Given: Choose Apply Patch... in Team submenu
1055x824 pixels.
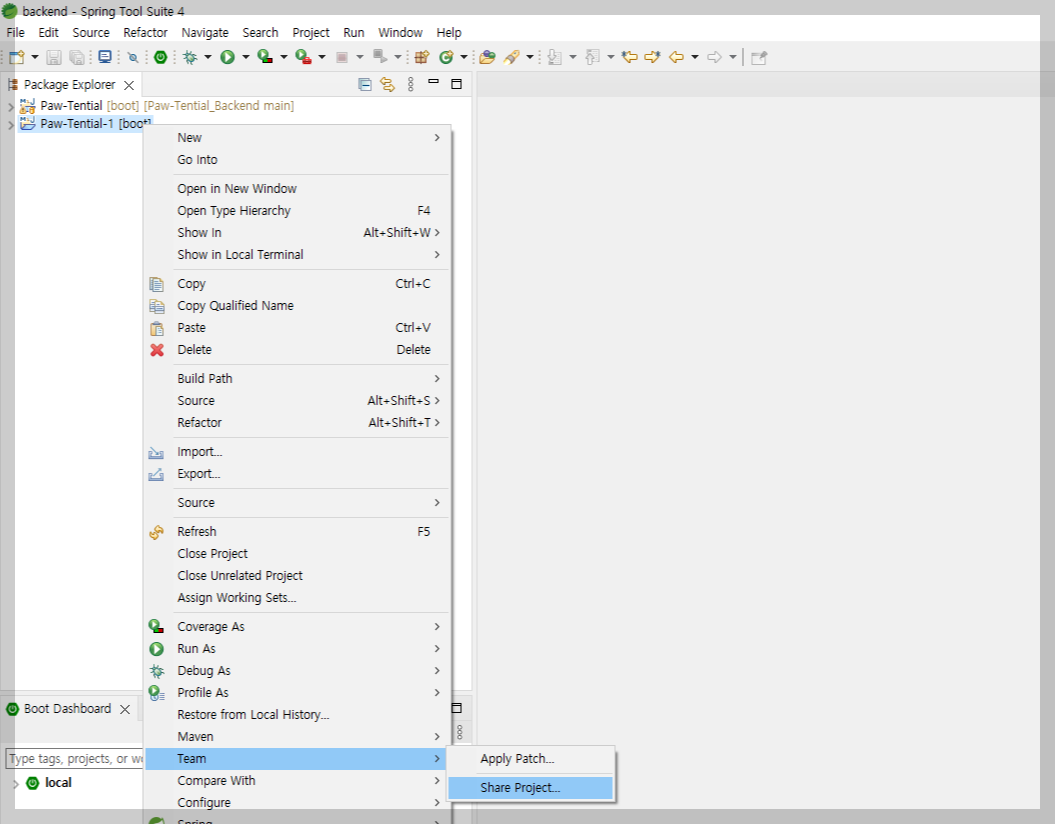Looking at the screenshot, I should (x=531, y=759).
